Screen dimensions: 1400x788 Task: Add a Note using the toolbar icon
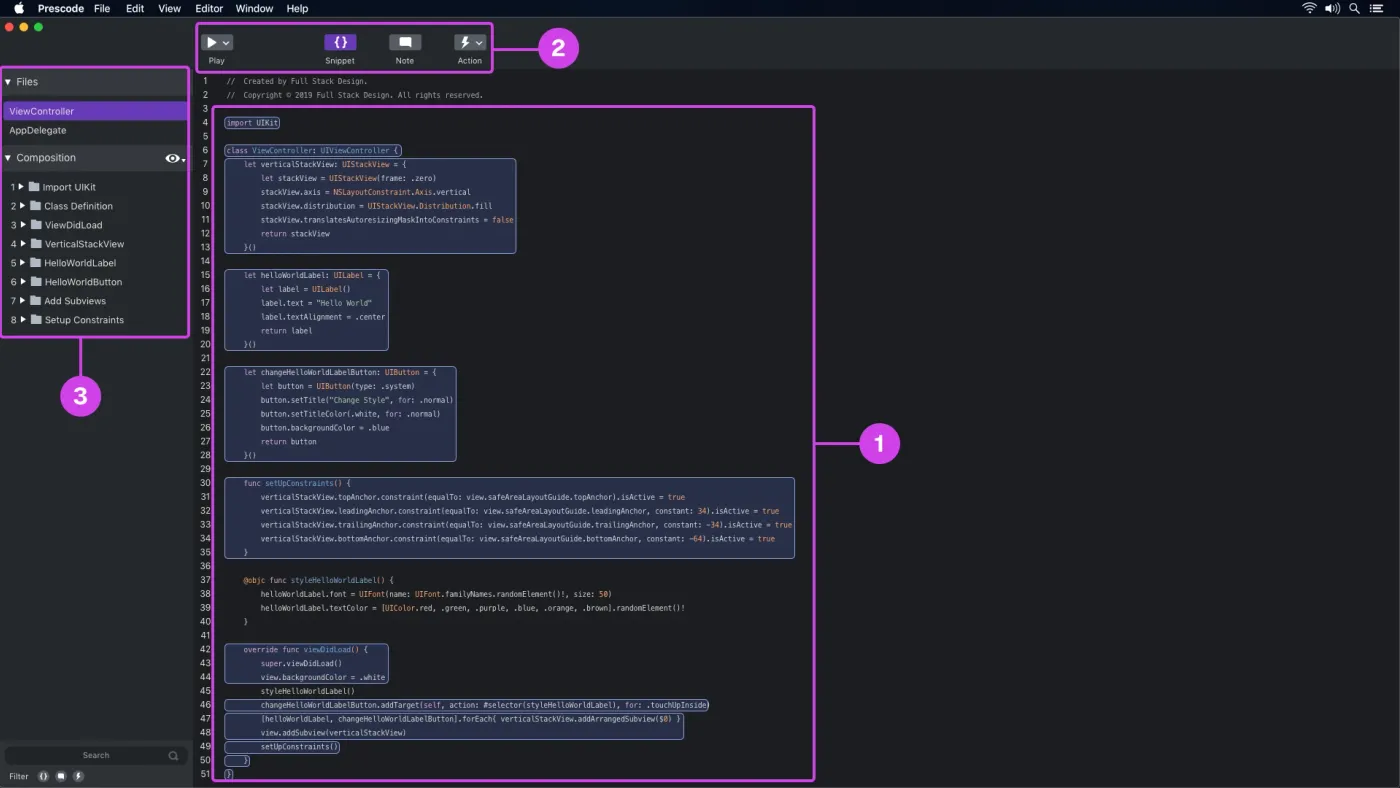pos(405,43)
